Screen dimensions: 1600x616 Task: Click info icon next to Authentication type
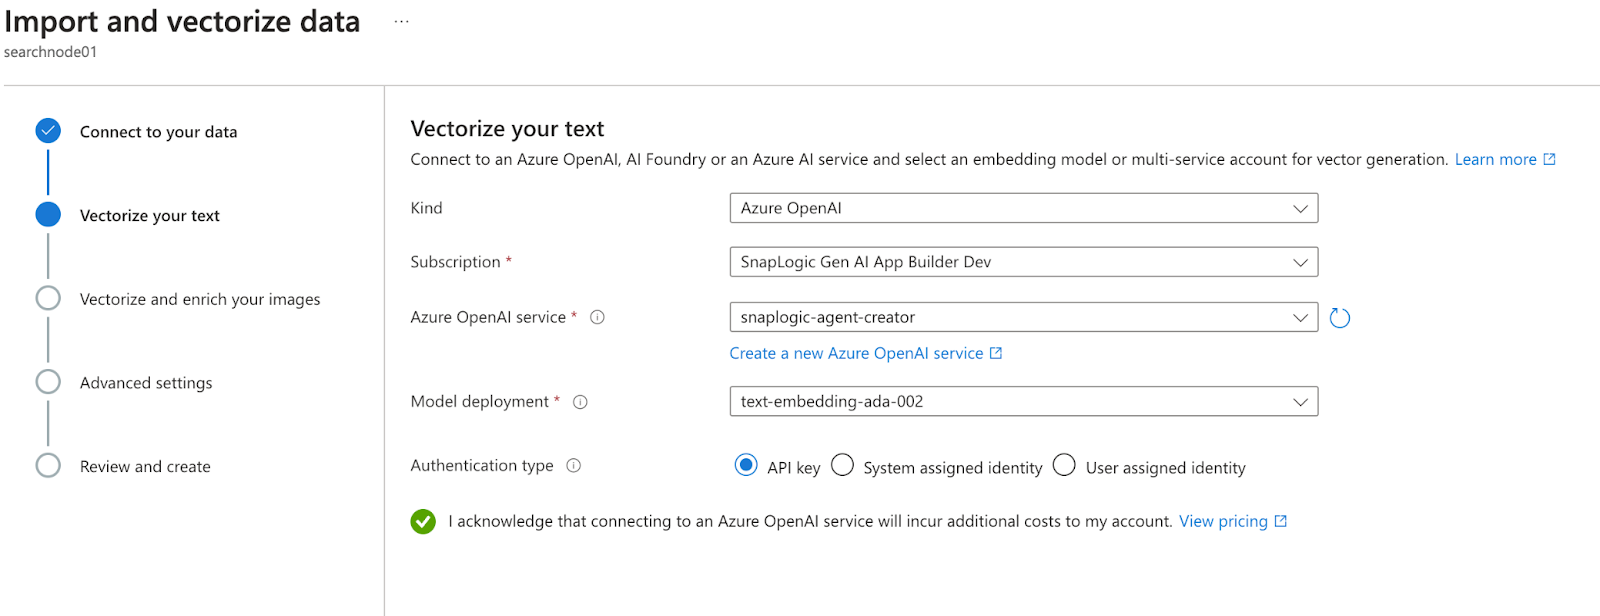click(573, 466)
